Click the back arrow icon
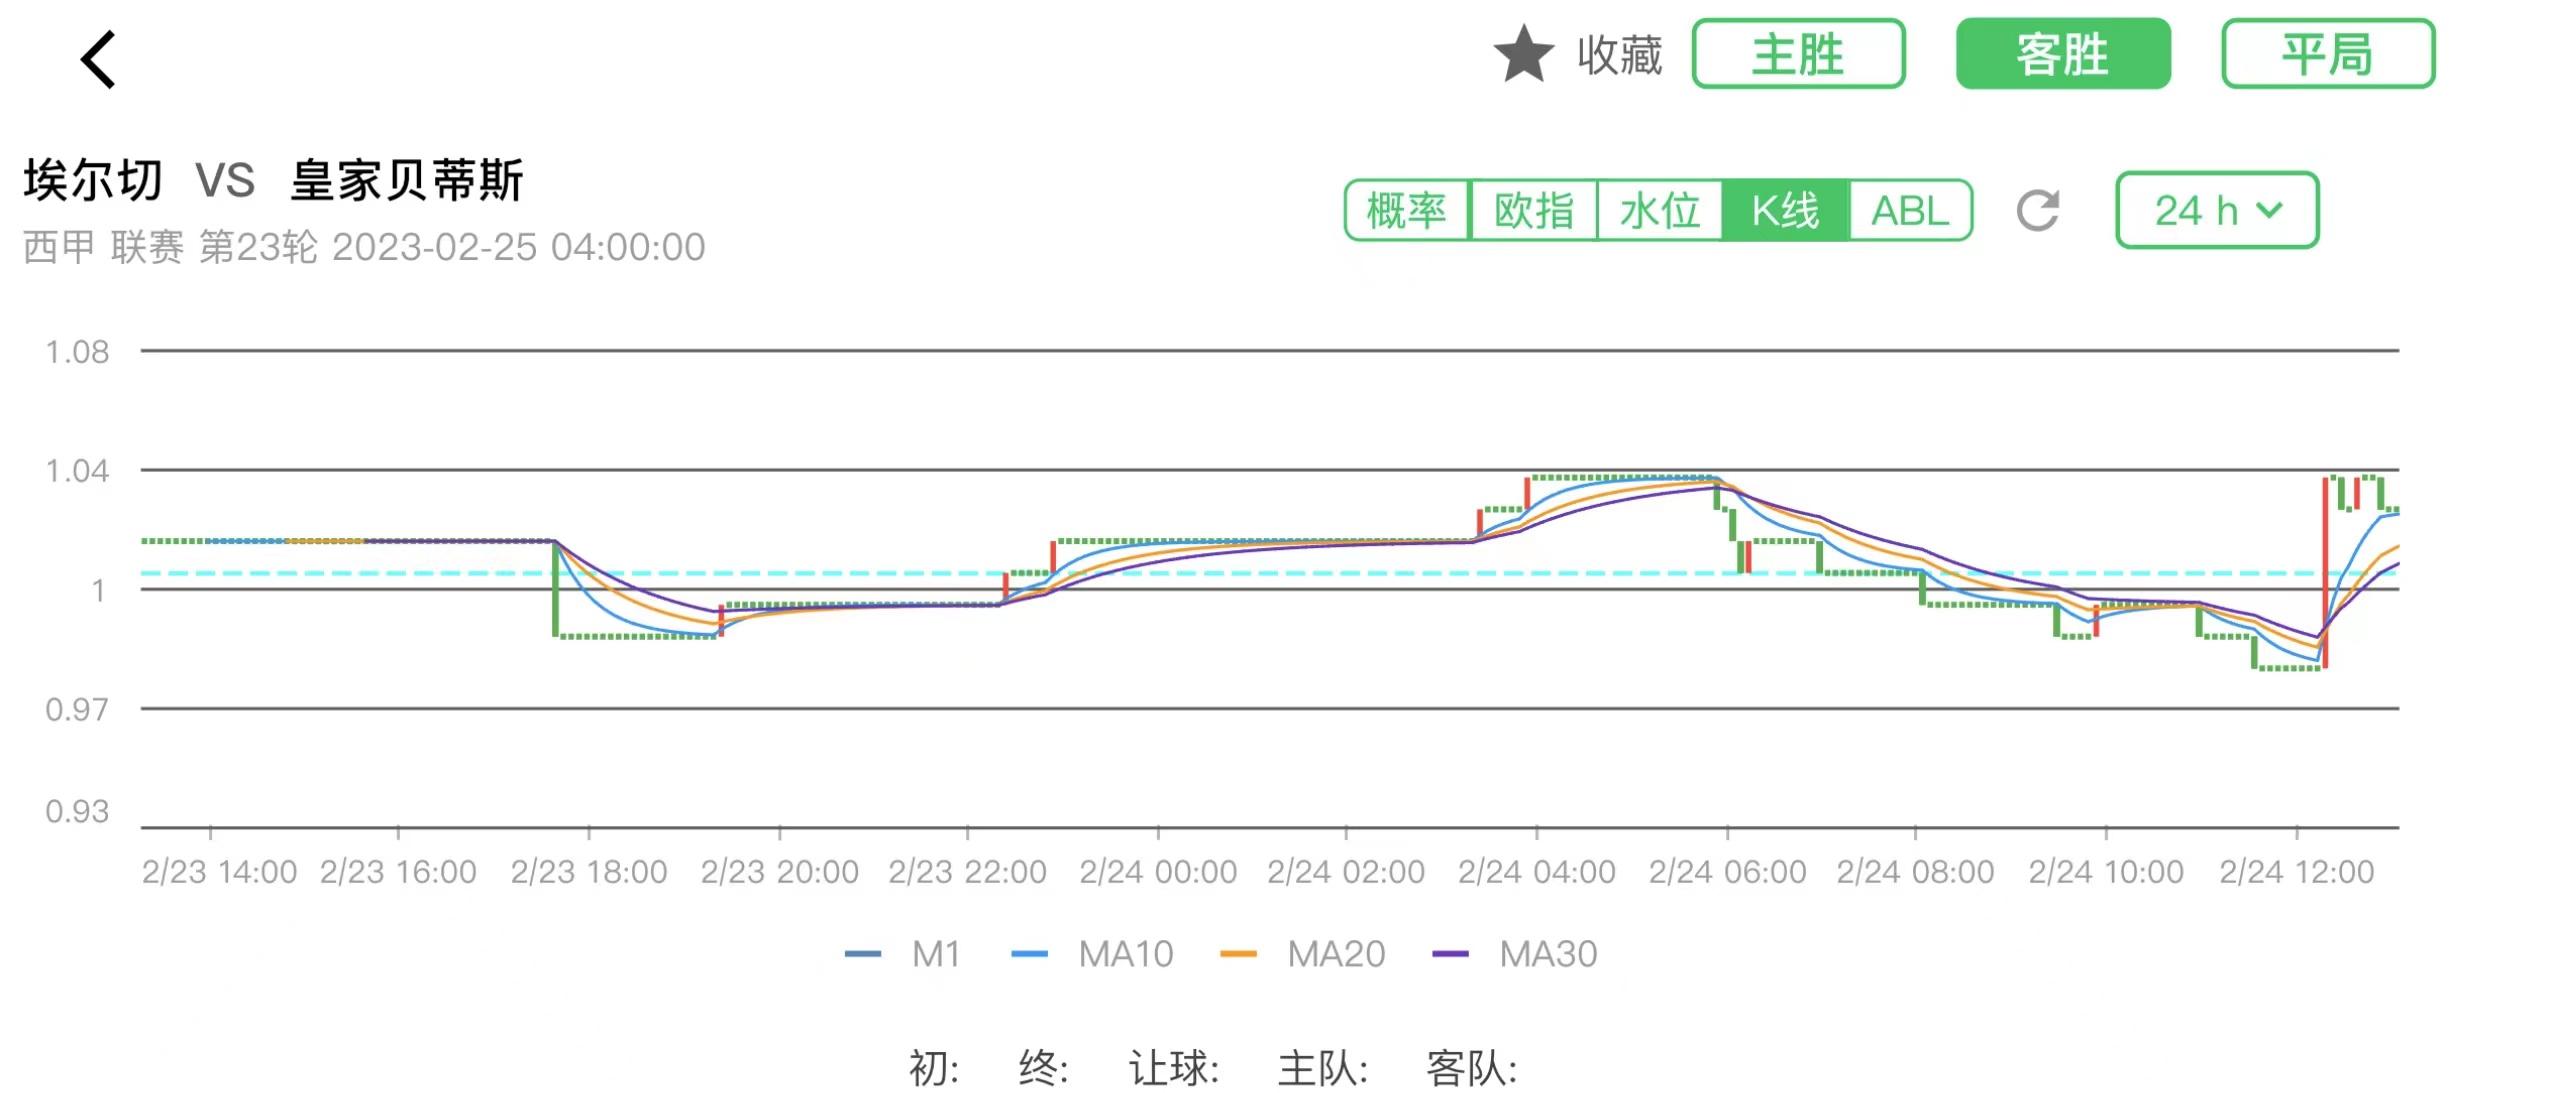The width and height of the screenshot is (2552, 1093). pos(97,62)
